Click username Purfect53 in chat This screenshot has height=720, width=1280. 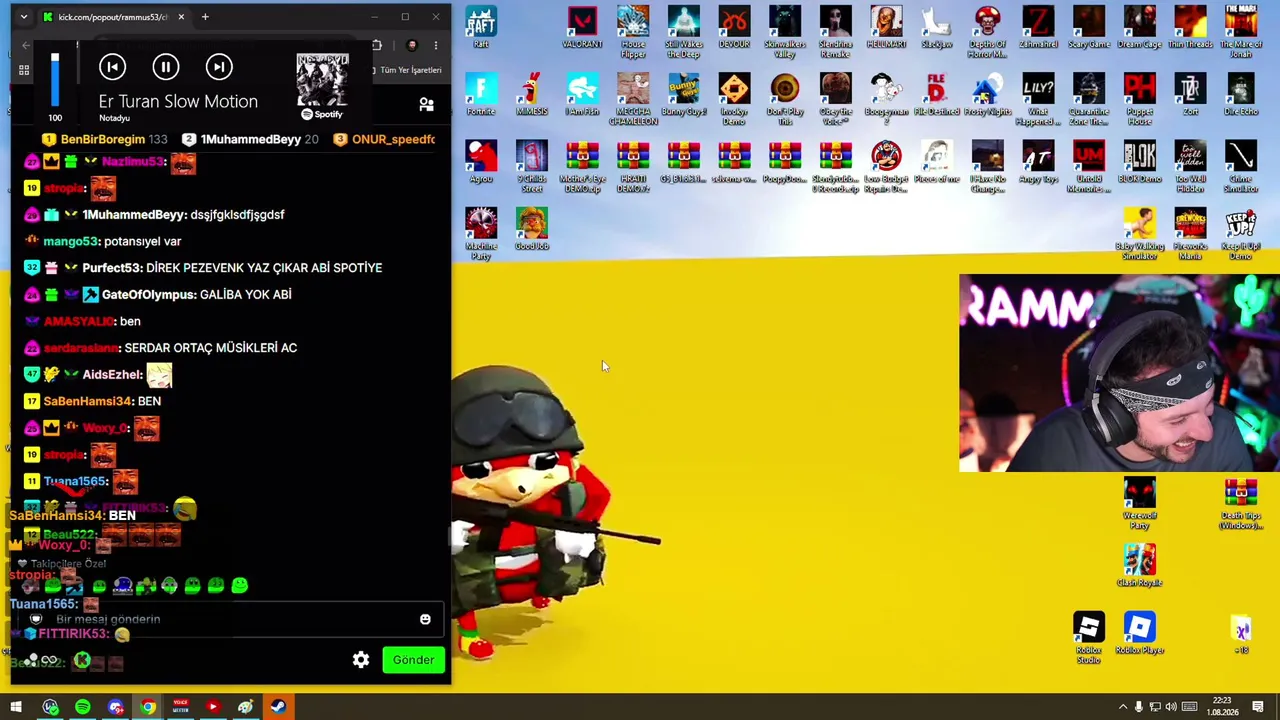pos(111,268)
